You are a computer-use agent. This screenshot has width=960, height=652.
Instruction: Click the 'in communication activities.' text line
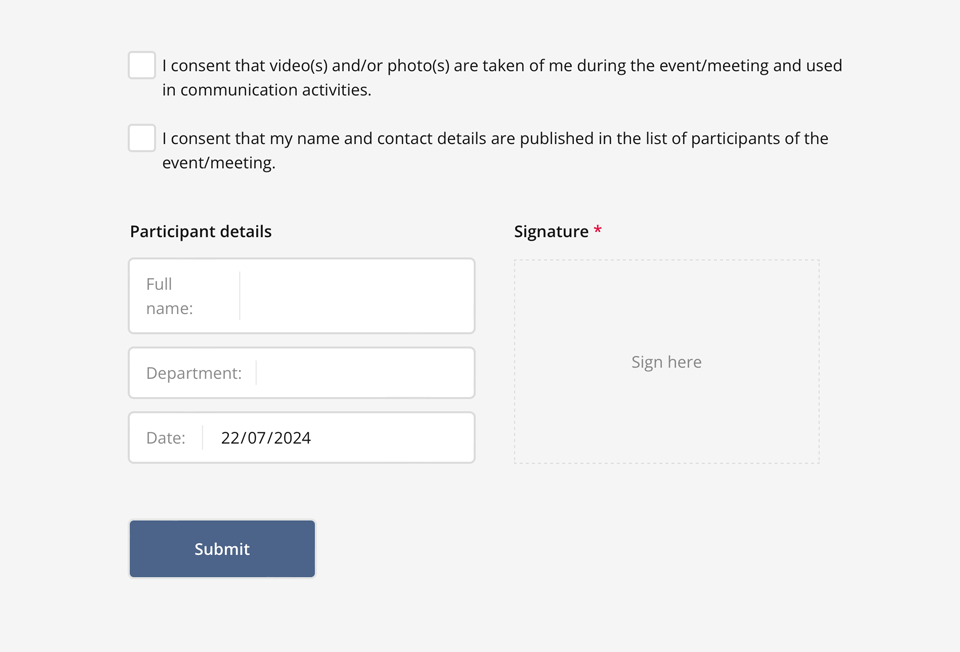tap(267, 90)
